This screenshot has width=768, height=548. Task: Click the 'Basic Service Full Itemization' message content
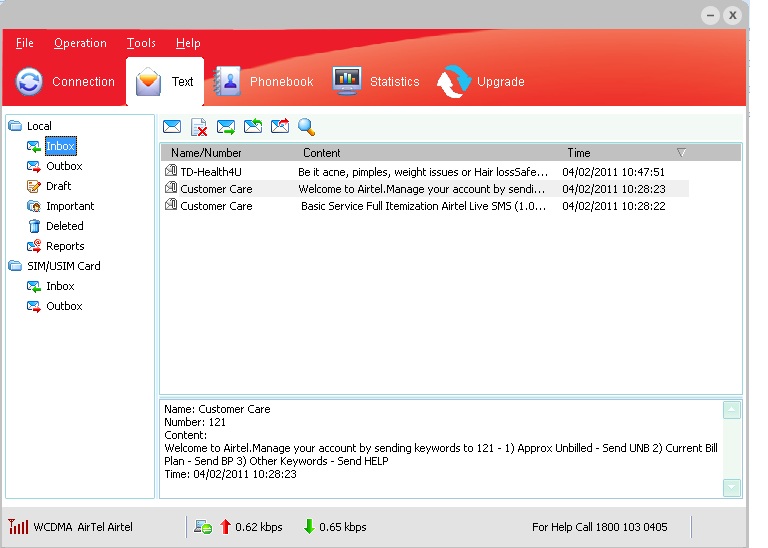tap(424, 206)
